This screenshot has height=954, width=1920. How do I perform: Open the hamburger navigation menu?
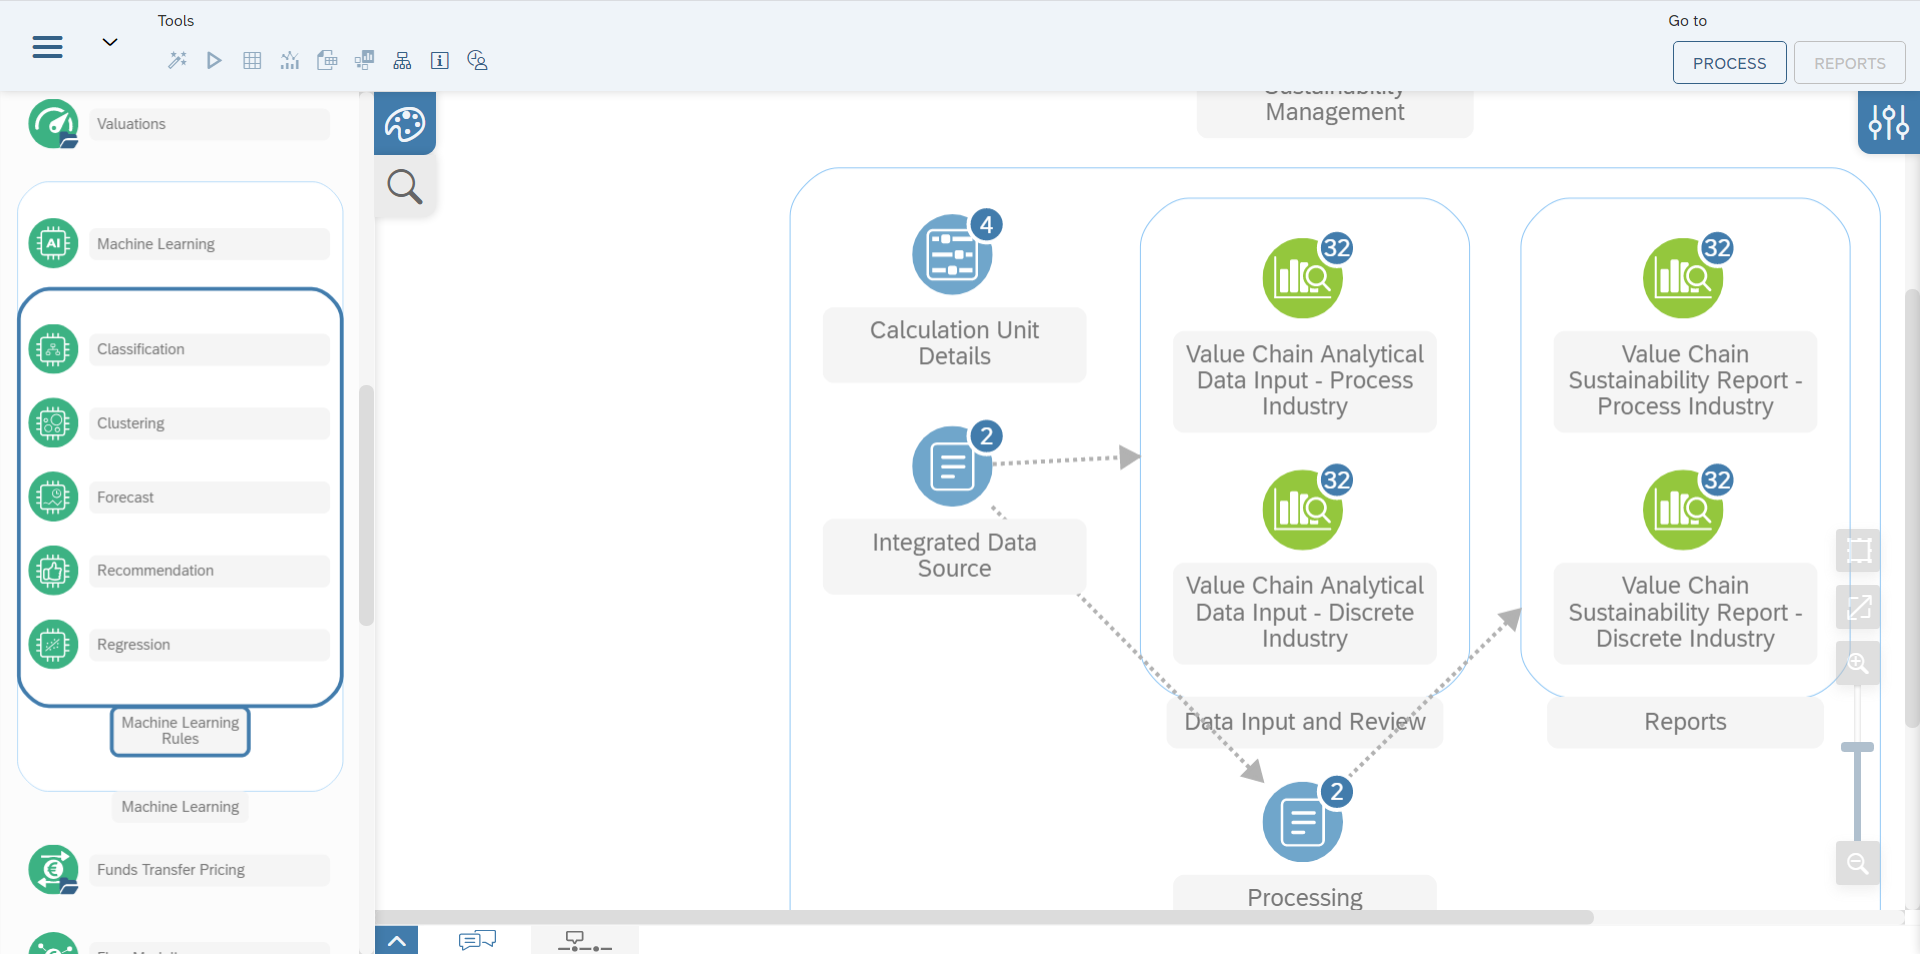(46, 47)
